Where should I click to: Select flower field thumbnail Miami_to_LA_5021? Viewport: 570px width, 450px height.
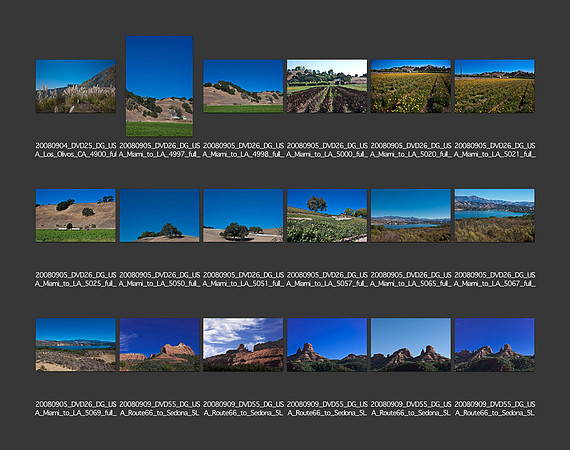coord(494,86)
